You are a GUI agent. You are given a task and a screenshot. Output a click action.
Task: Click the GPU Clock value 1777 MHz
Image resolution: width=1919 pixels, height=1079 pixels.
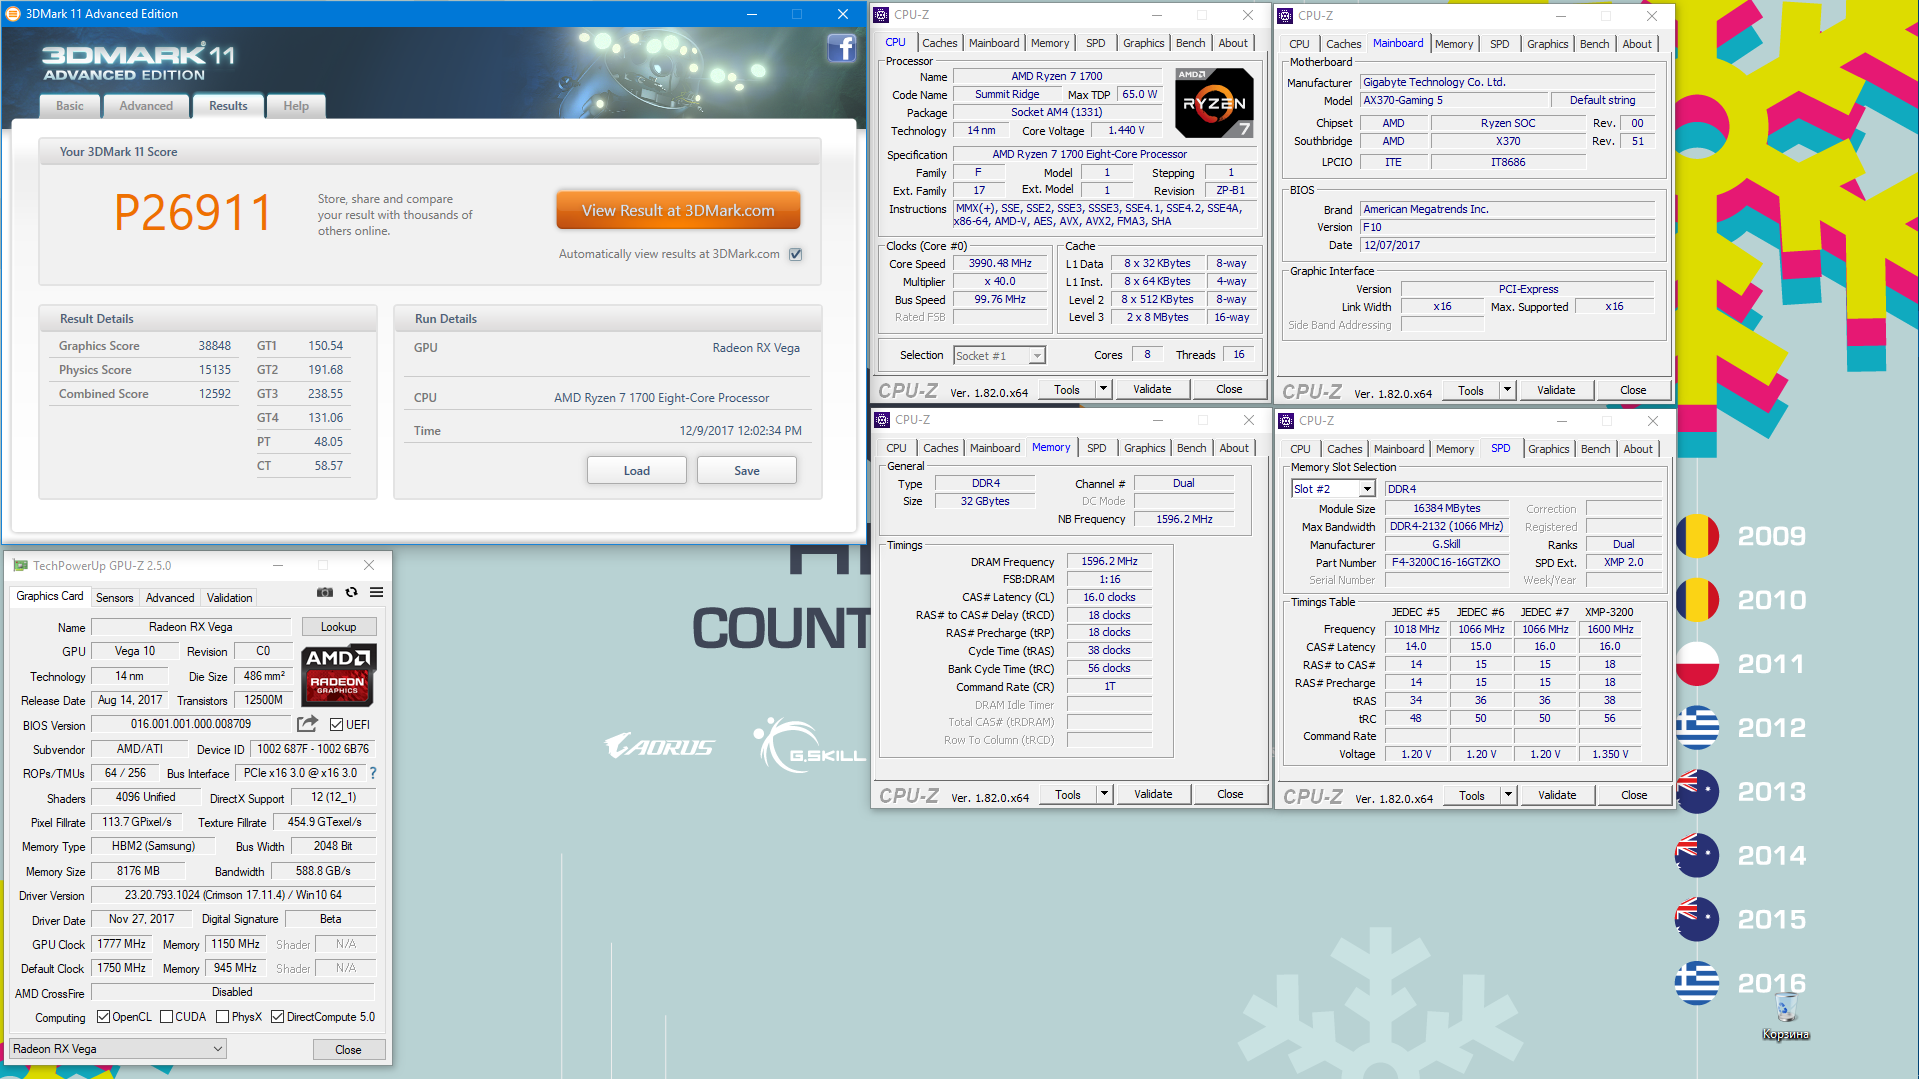pos(121,944)
